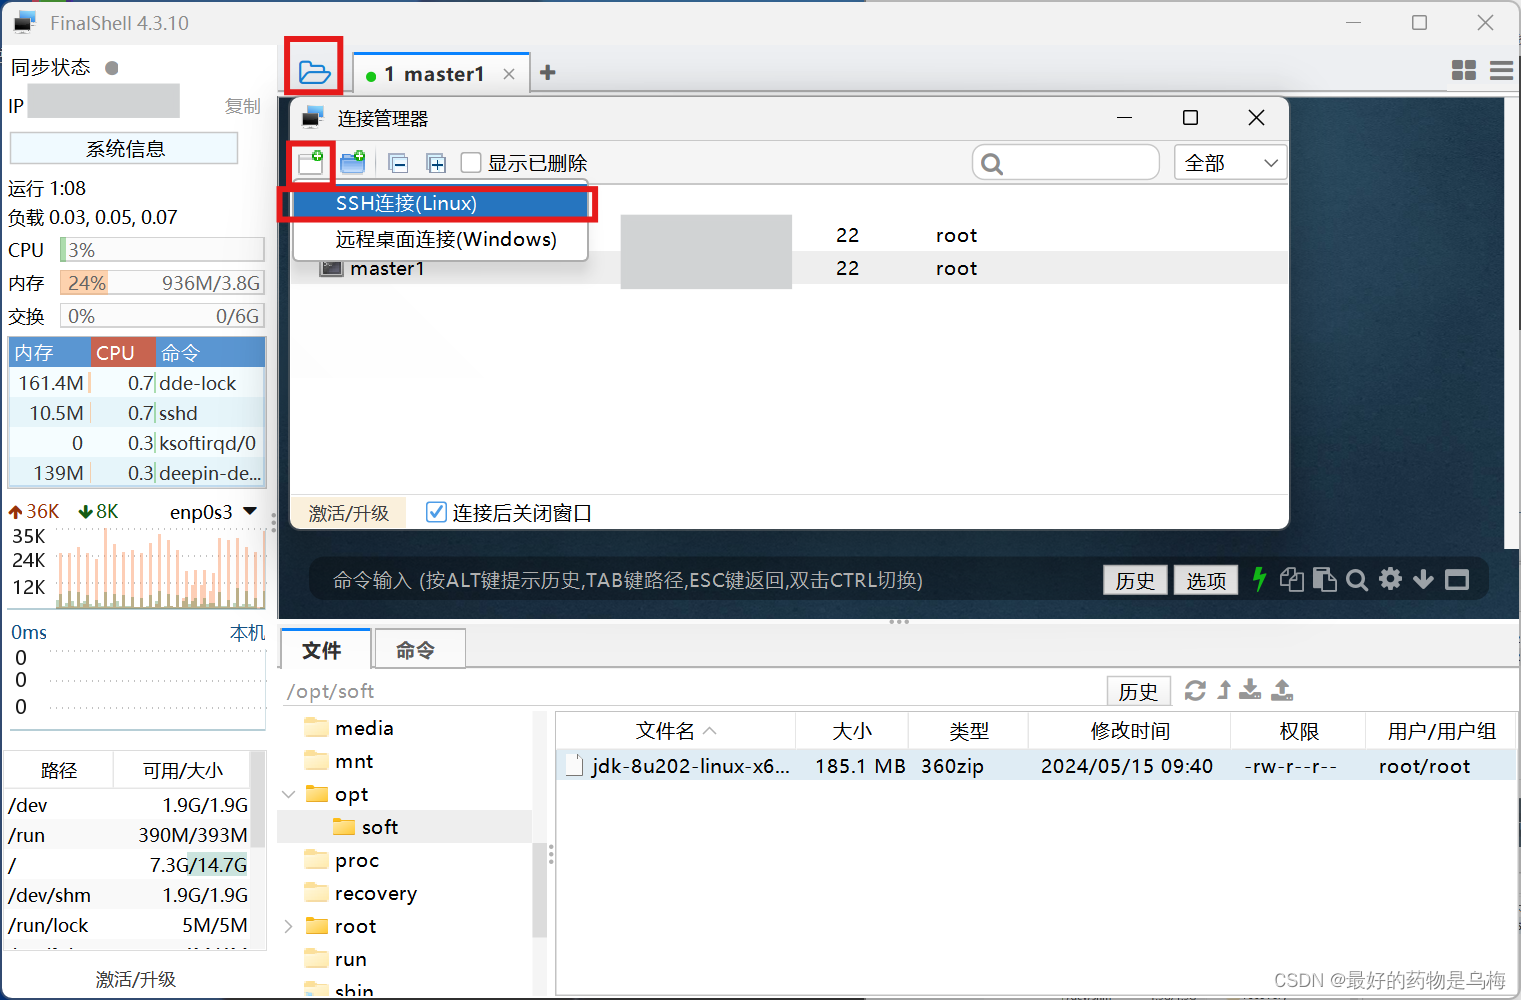Click the search magnifier in the command bar
The image size is (1521, 1000).
(x=1357, y=579)
